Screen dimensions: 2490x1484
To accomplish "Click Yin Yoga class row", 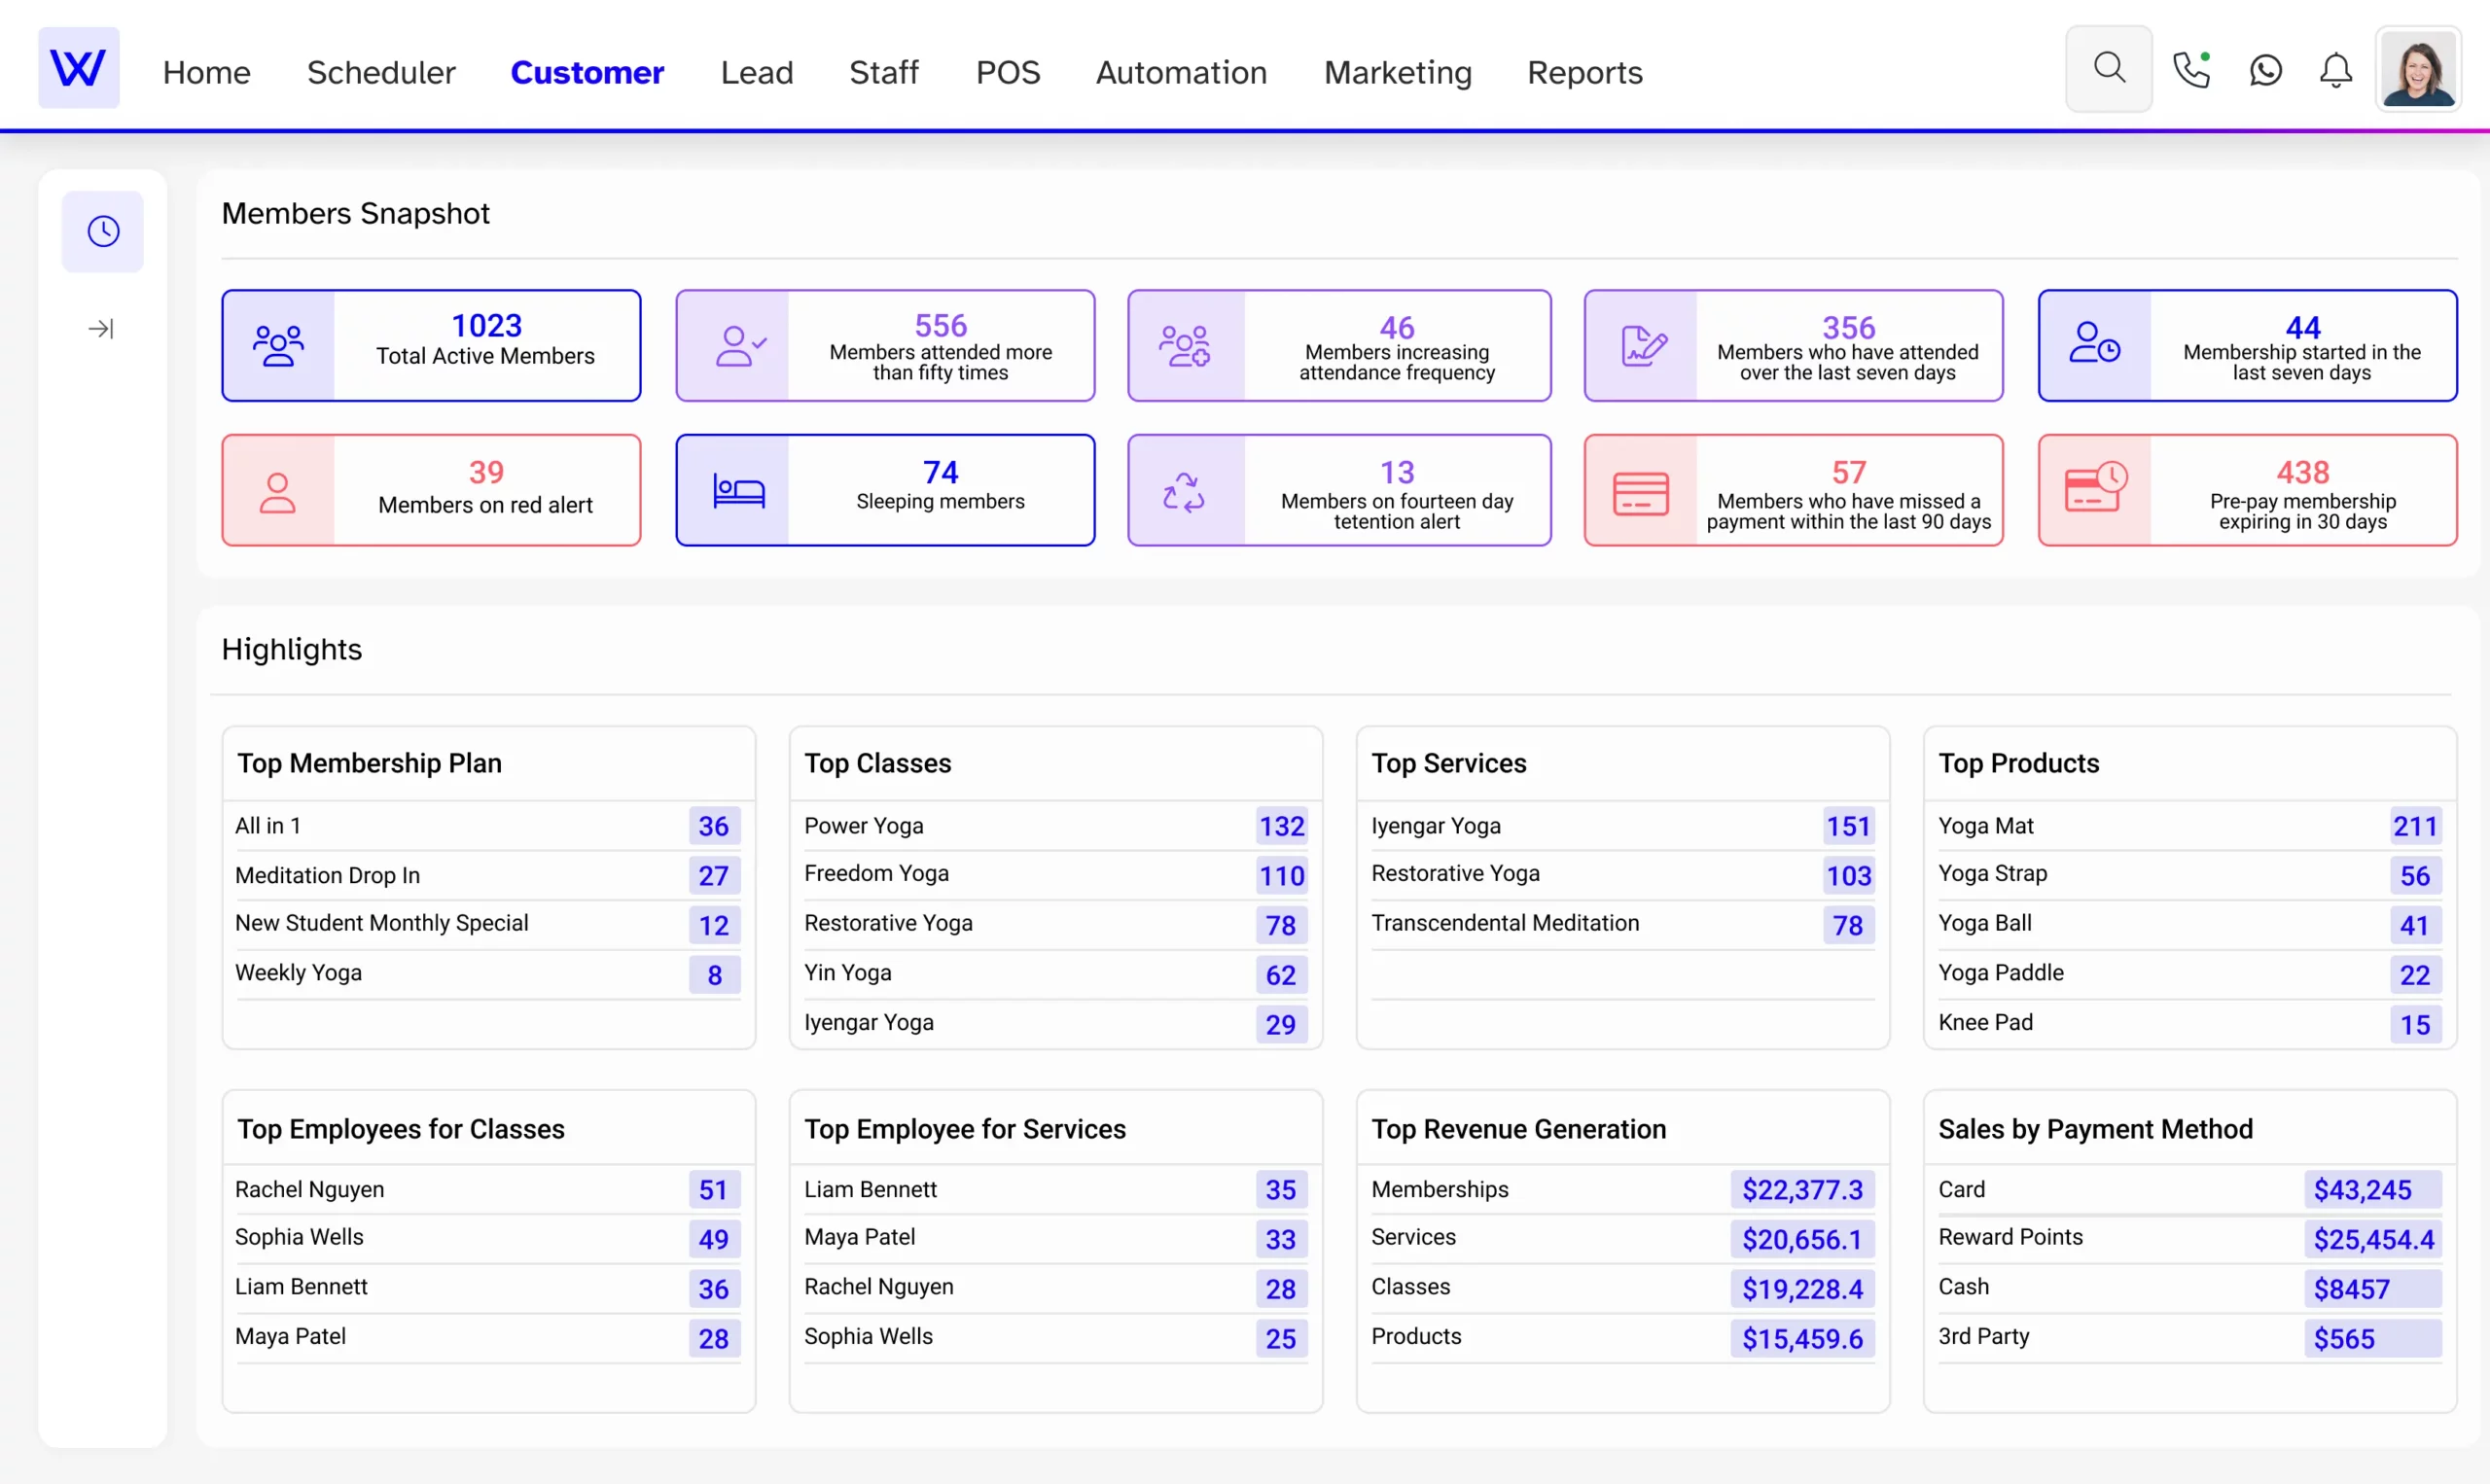I will coord(1055,975).
